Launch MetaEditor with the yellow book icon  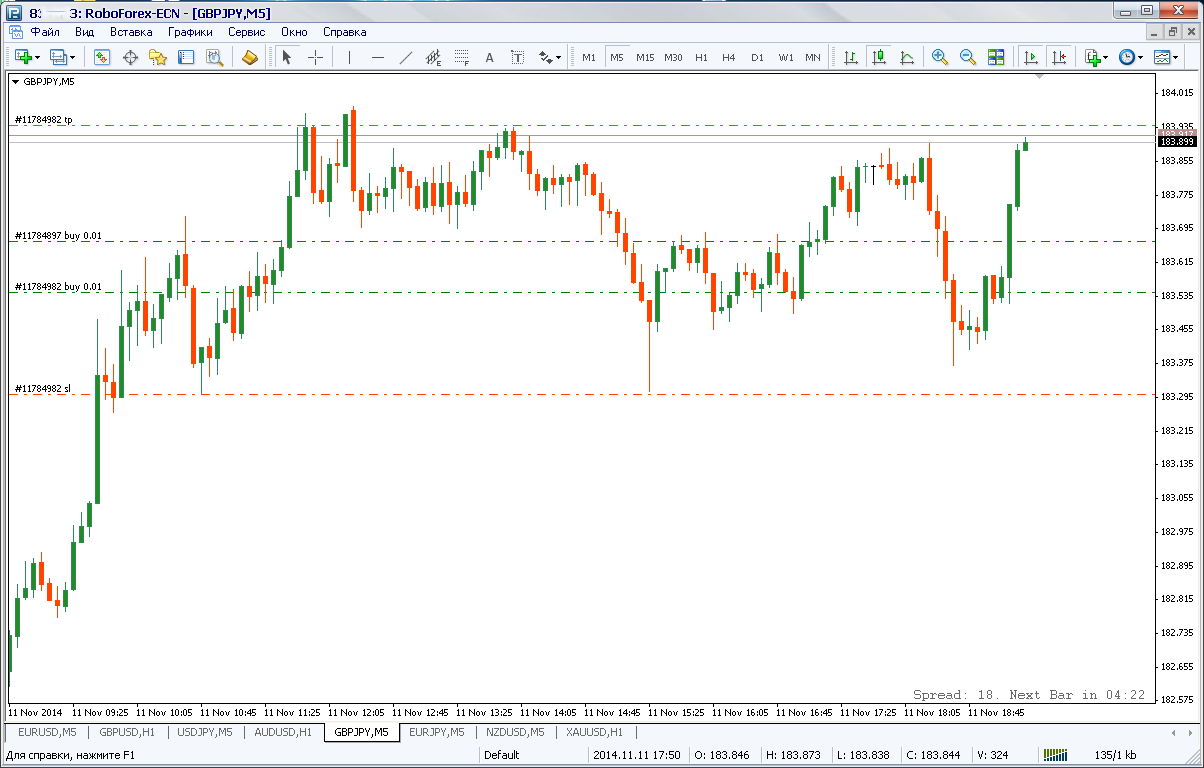pyautogui.click(x=250, y=57)
